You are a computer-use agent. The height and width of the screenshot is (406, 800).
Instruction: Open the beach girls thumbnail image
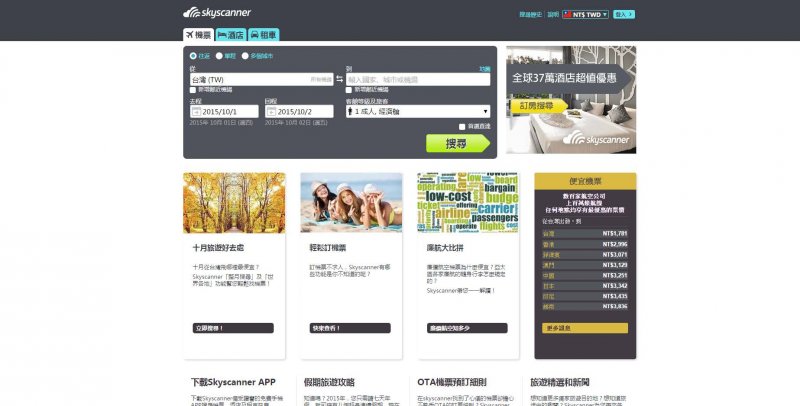click(351, 202)
